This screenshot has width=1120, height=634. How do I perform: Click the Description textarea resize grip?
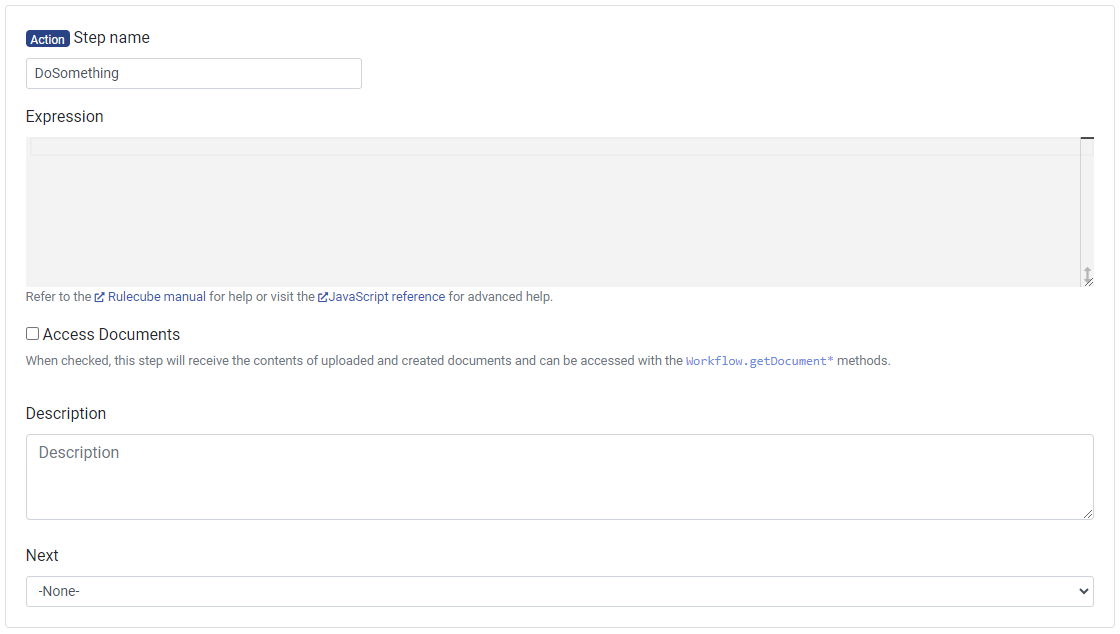point(1087,513)
